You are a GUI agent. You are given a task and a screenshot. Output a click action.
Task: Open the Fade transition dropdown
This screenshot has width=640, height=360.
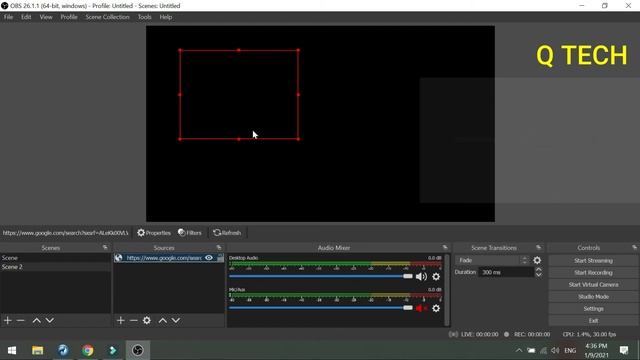click(492, 260)
